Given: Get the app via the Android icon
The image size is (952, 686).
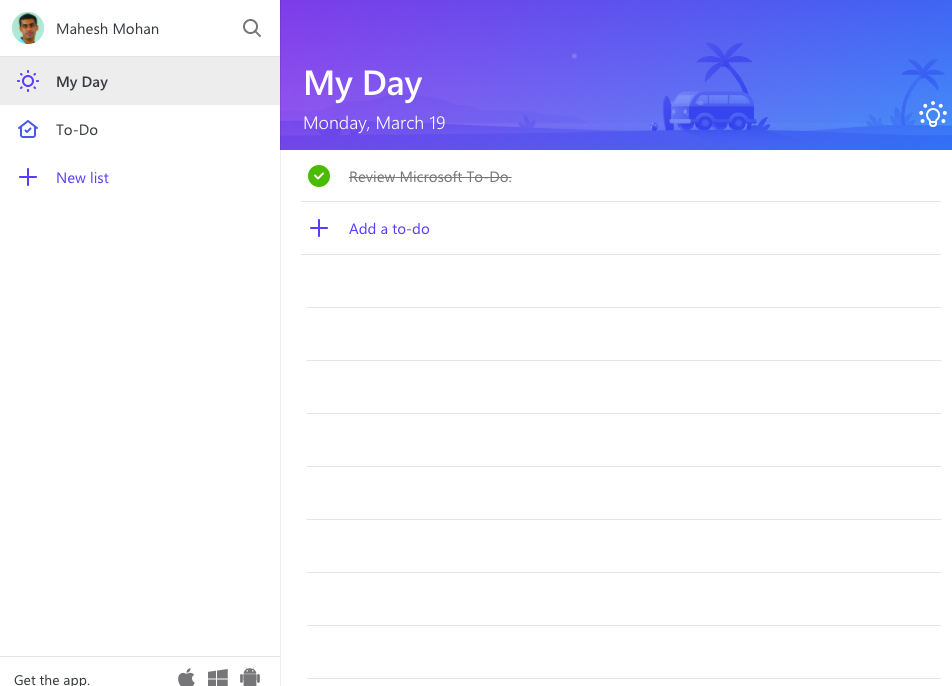Looking at the screenshot, I should (250, 678).
